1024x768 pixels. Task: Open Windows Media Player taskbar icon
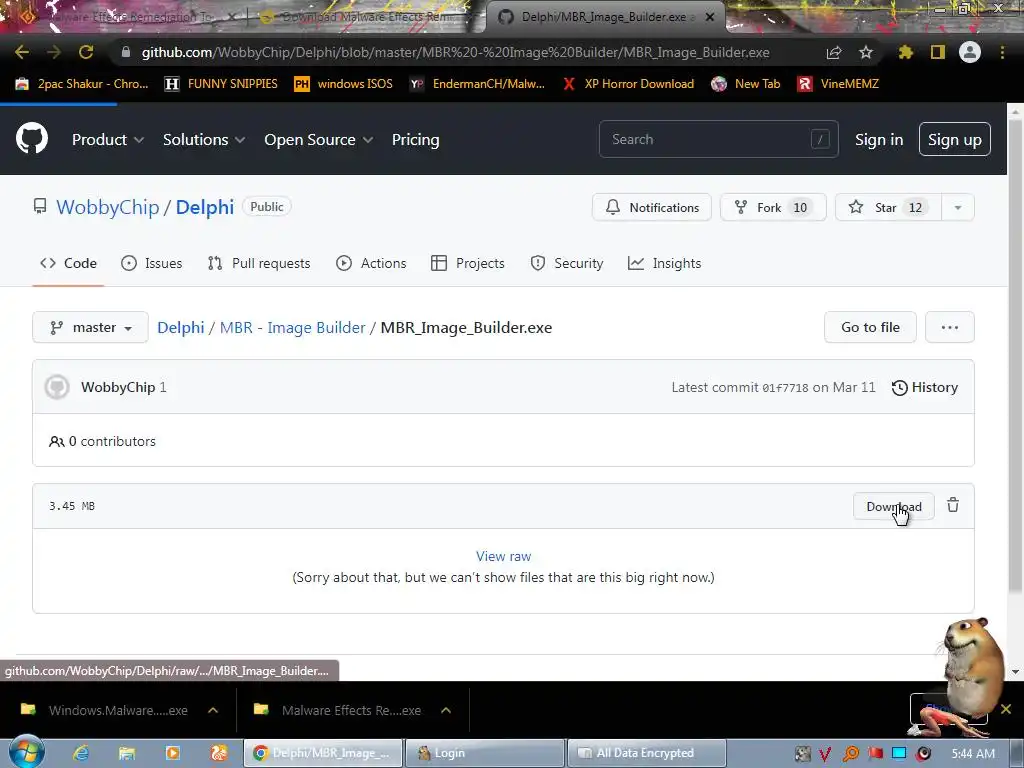coord(173,753)
